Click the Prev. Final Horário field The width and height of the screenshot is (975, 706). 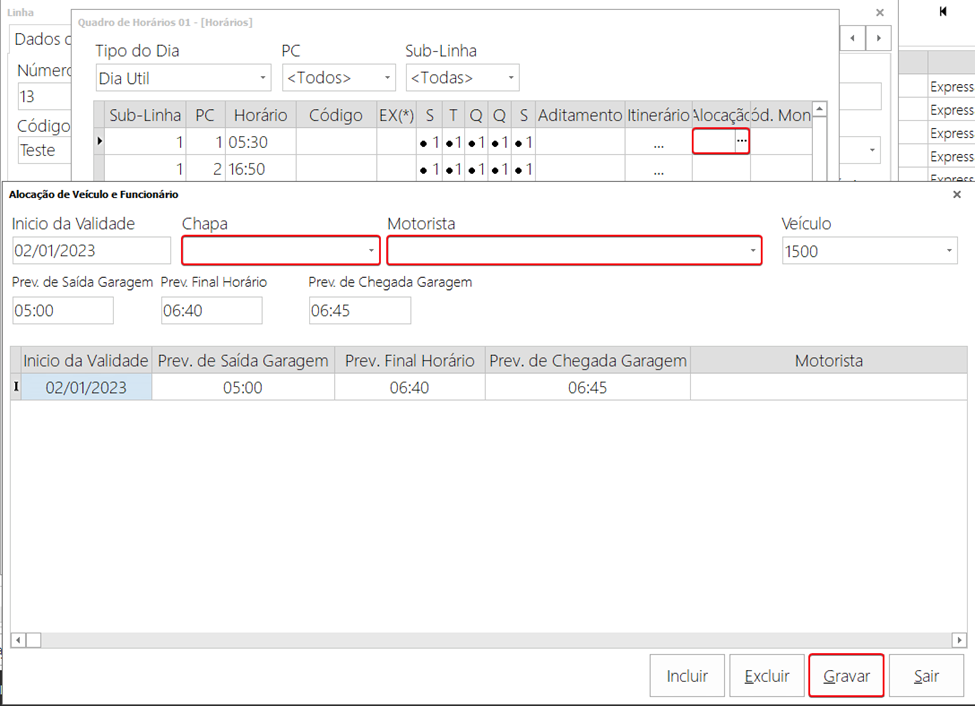[211, 310]
